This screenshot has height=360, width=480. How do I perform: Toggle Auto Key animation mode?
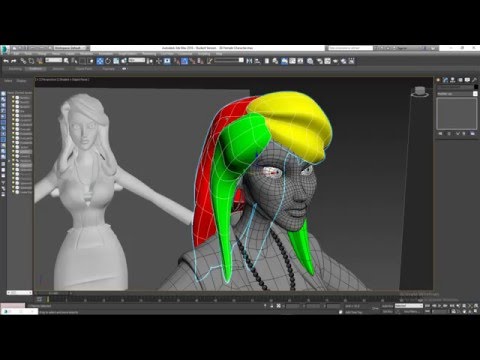pos(388,306)
